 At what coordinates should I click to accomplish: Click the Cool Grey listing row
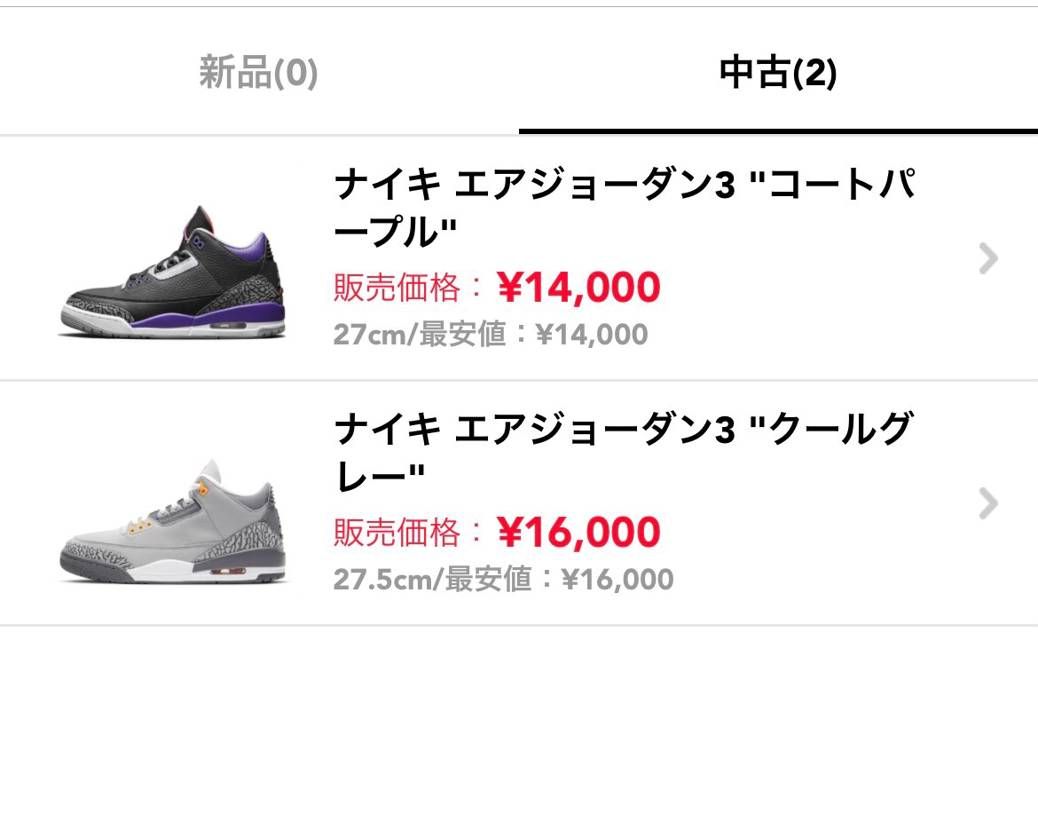click(x=519, y=505)
